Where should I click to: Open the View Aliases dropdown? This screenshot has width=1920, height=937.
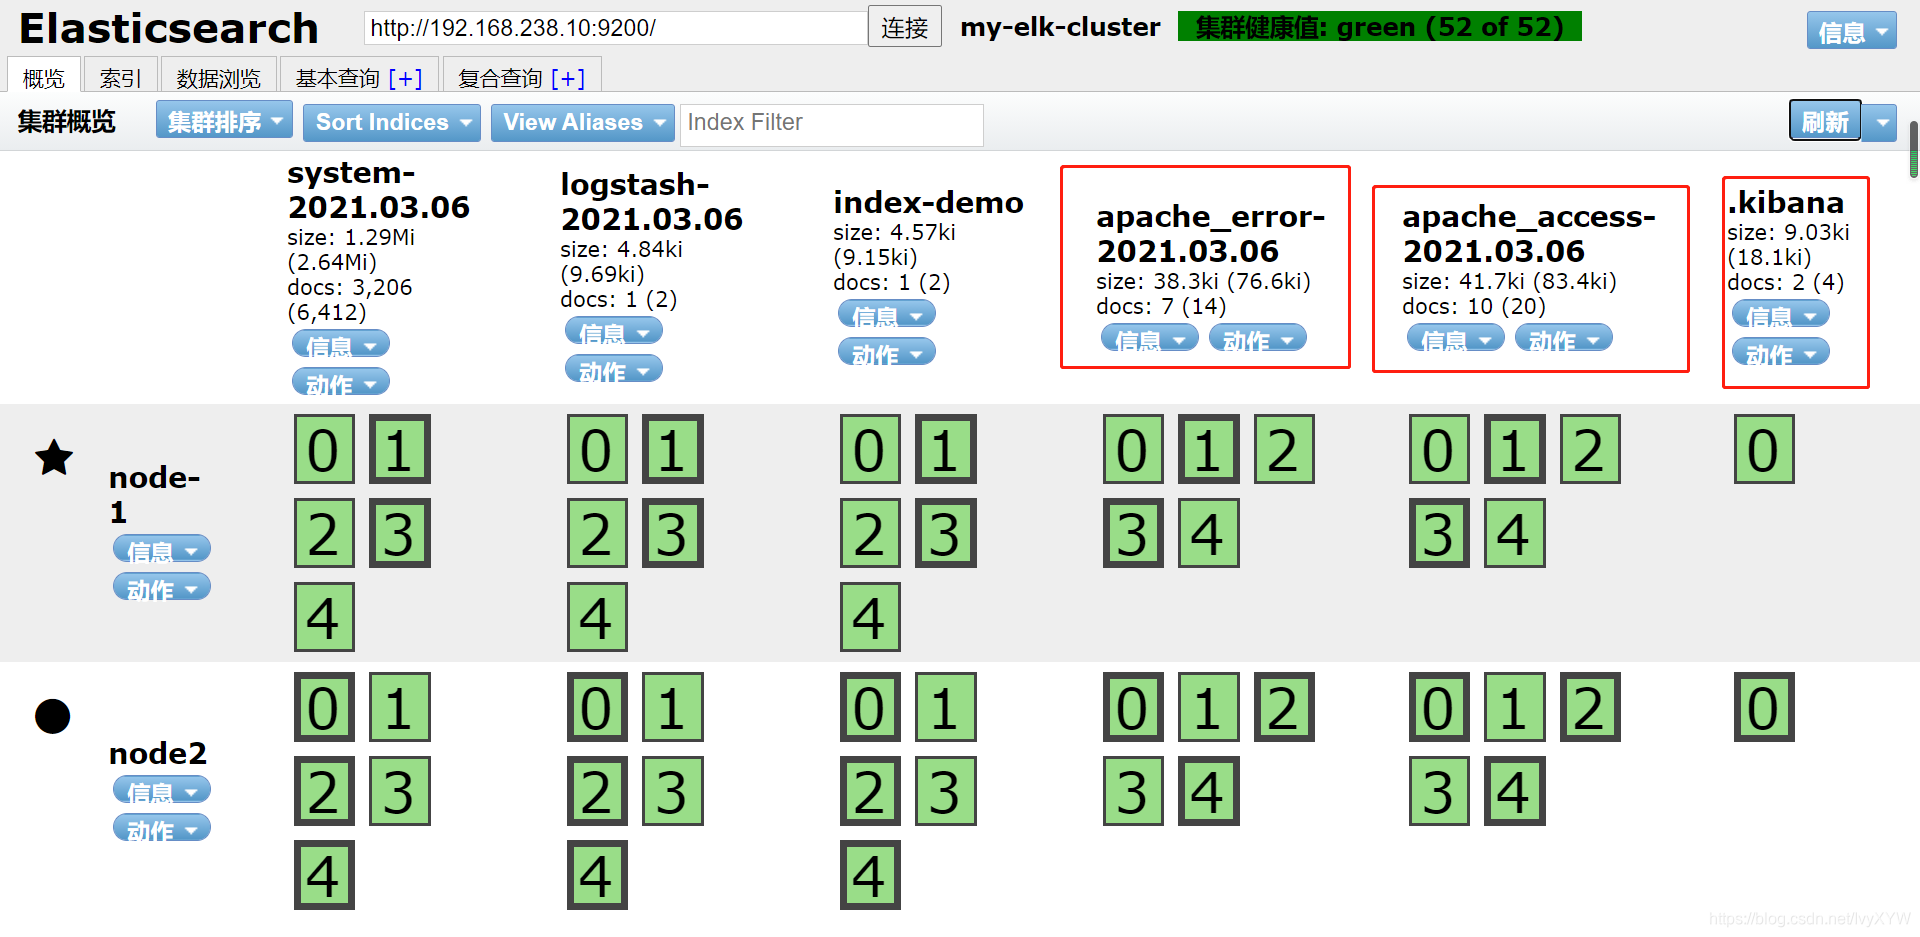click(583, 122)
